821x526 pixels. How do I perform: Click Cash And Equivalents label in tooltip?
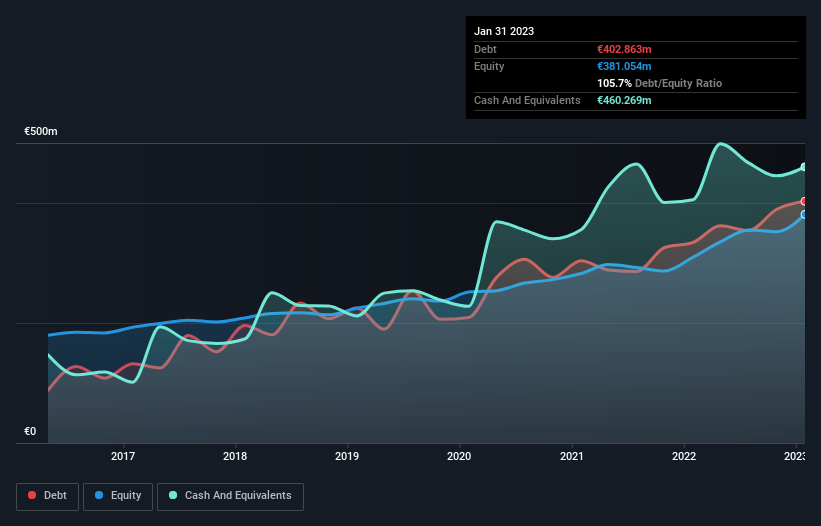[527, 100]
